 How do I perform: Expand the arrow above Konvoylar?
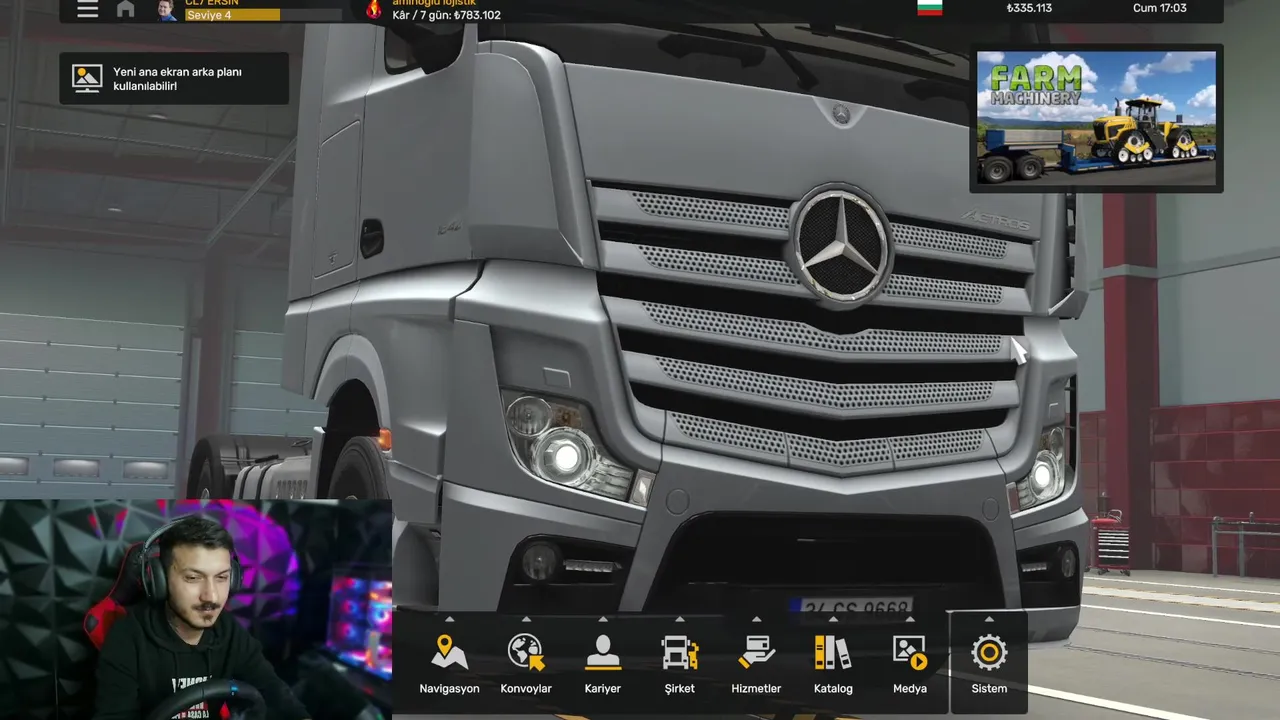click(x=526, y=619)
